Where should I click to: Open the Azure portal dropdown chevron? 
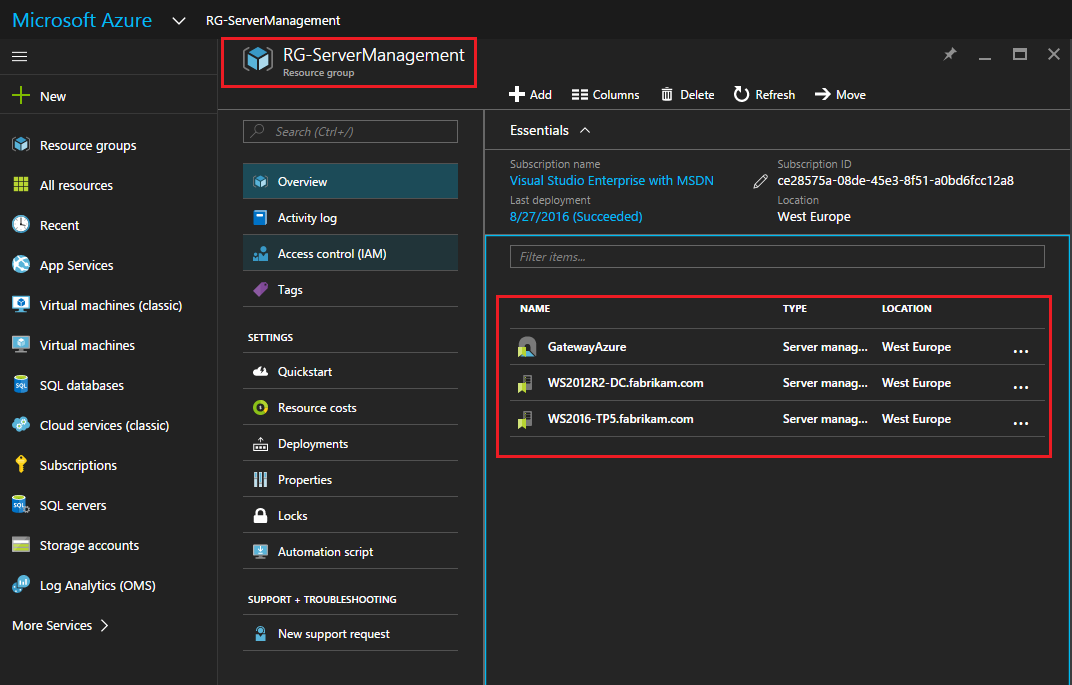point(178,21)
